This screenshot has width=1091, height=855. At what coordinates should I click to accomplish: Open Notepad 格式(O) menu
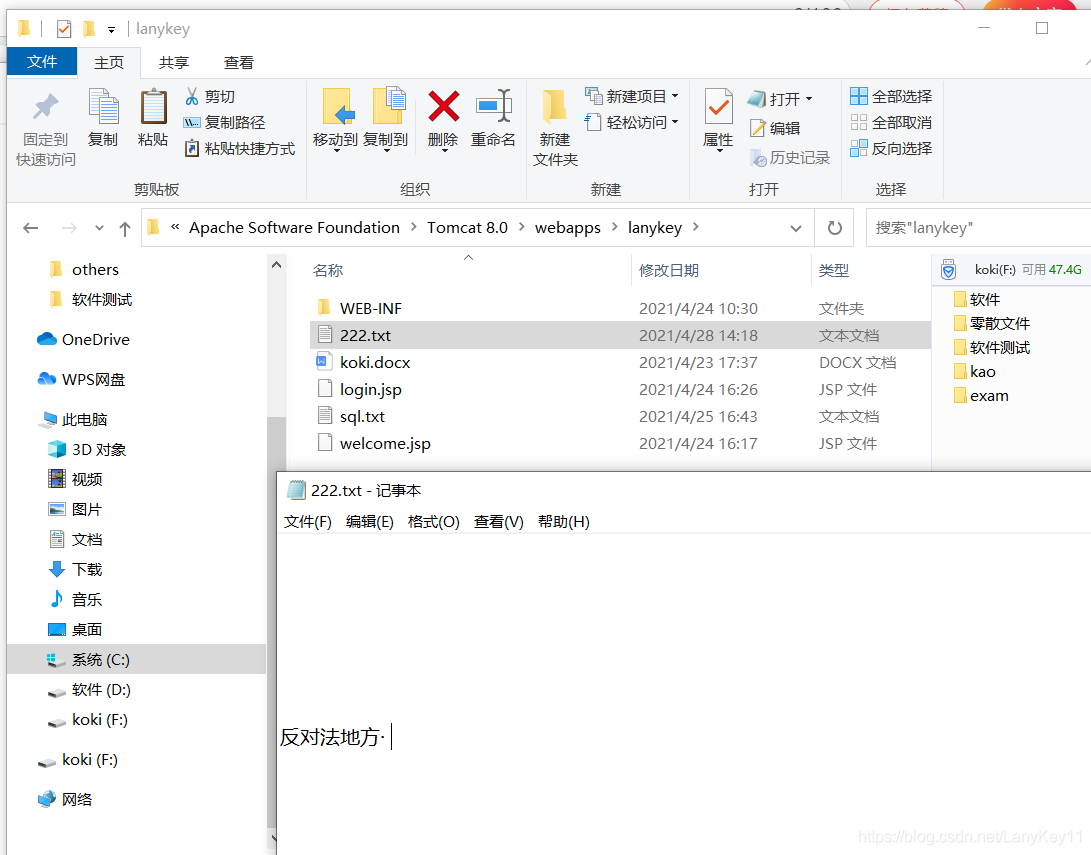(x=433, y=522)
